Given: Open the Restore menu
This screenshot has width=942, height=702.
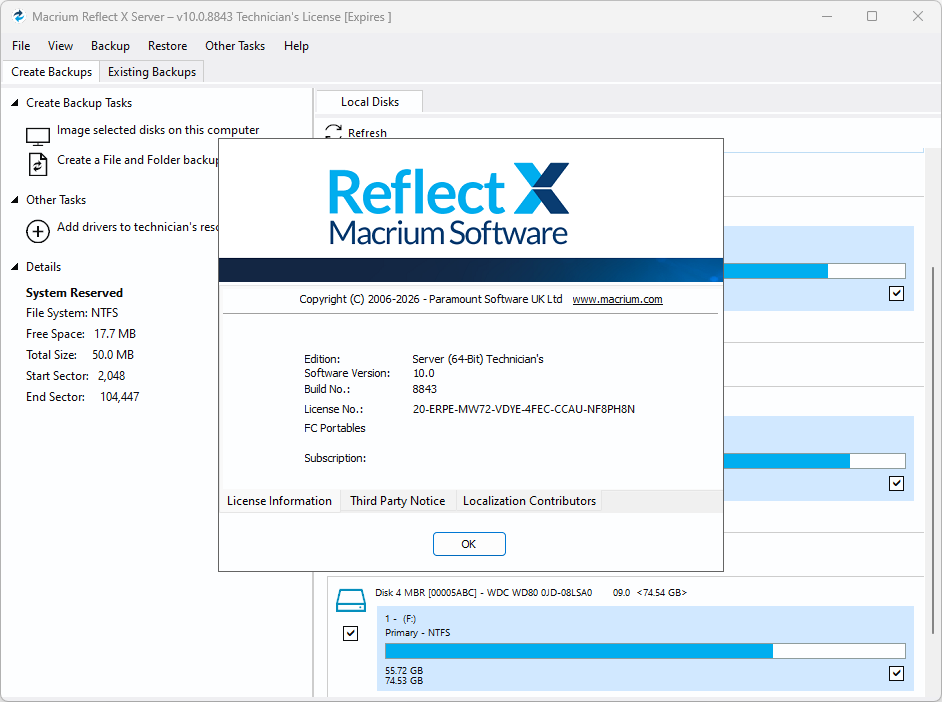Looking at the screenshot, I should pyautogui.click(x=168, y=46).
